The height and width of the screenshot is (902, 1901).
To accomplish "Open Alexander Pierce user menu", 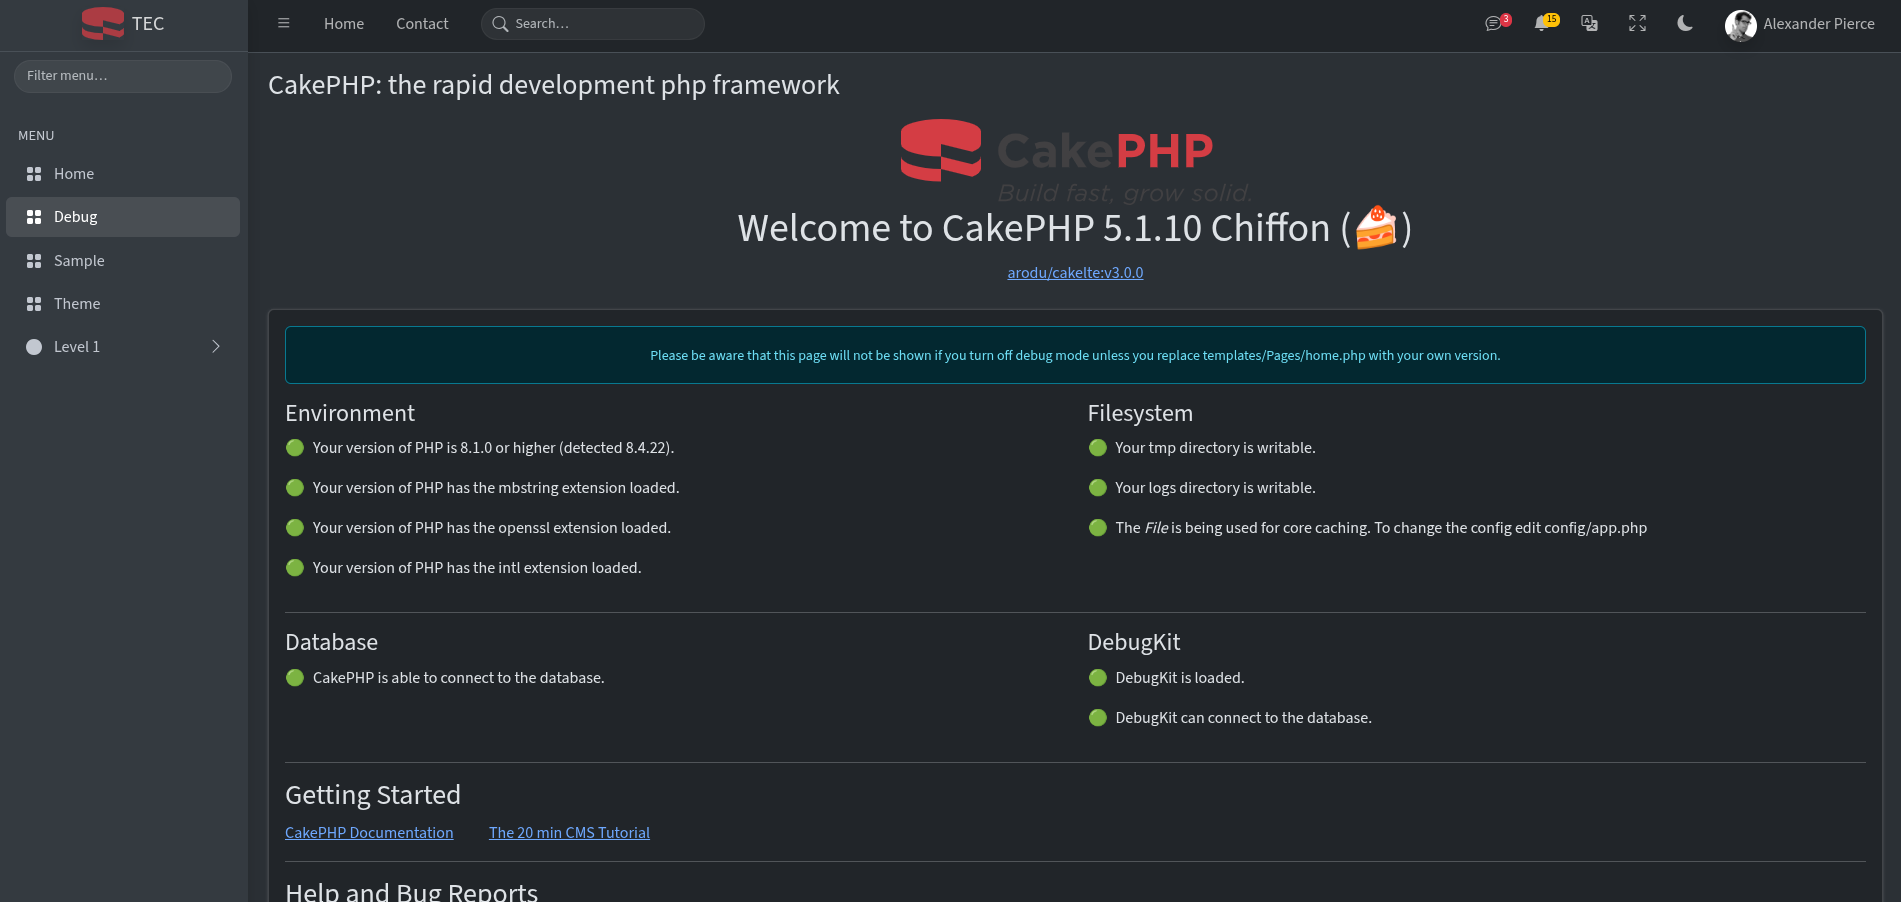I will pos(1800,25).
